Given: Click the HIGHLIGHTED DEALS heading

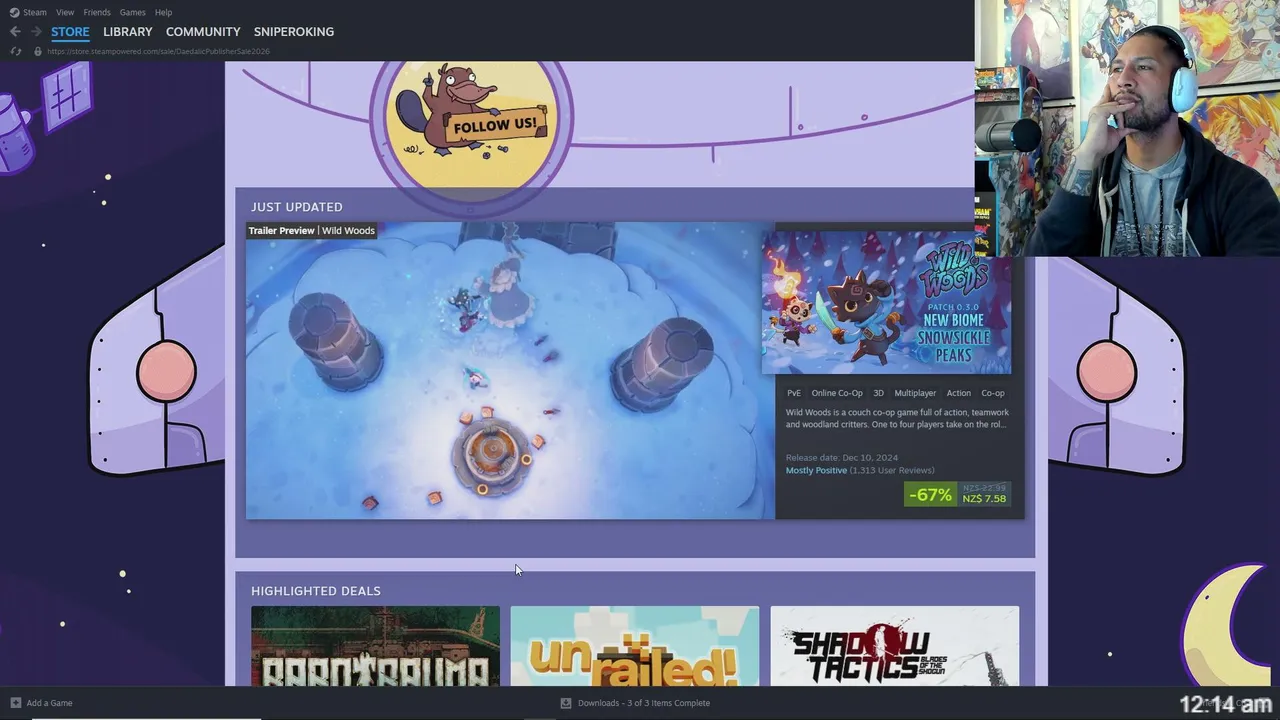Looking at the screenshot, I should (316, 591).
